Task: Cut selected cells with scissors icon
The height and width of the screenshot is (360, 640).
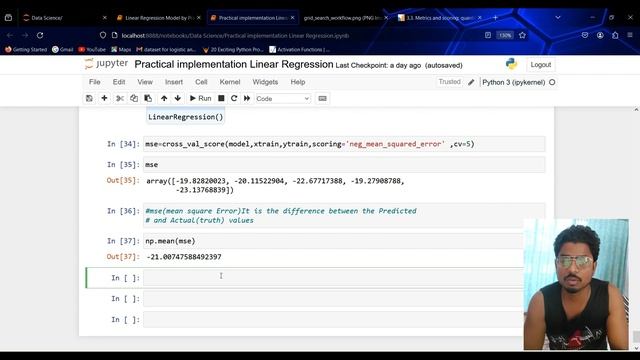Action: 120,98
